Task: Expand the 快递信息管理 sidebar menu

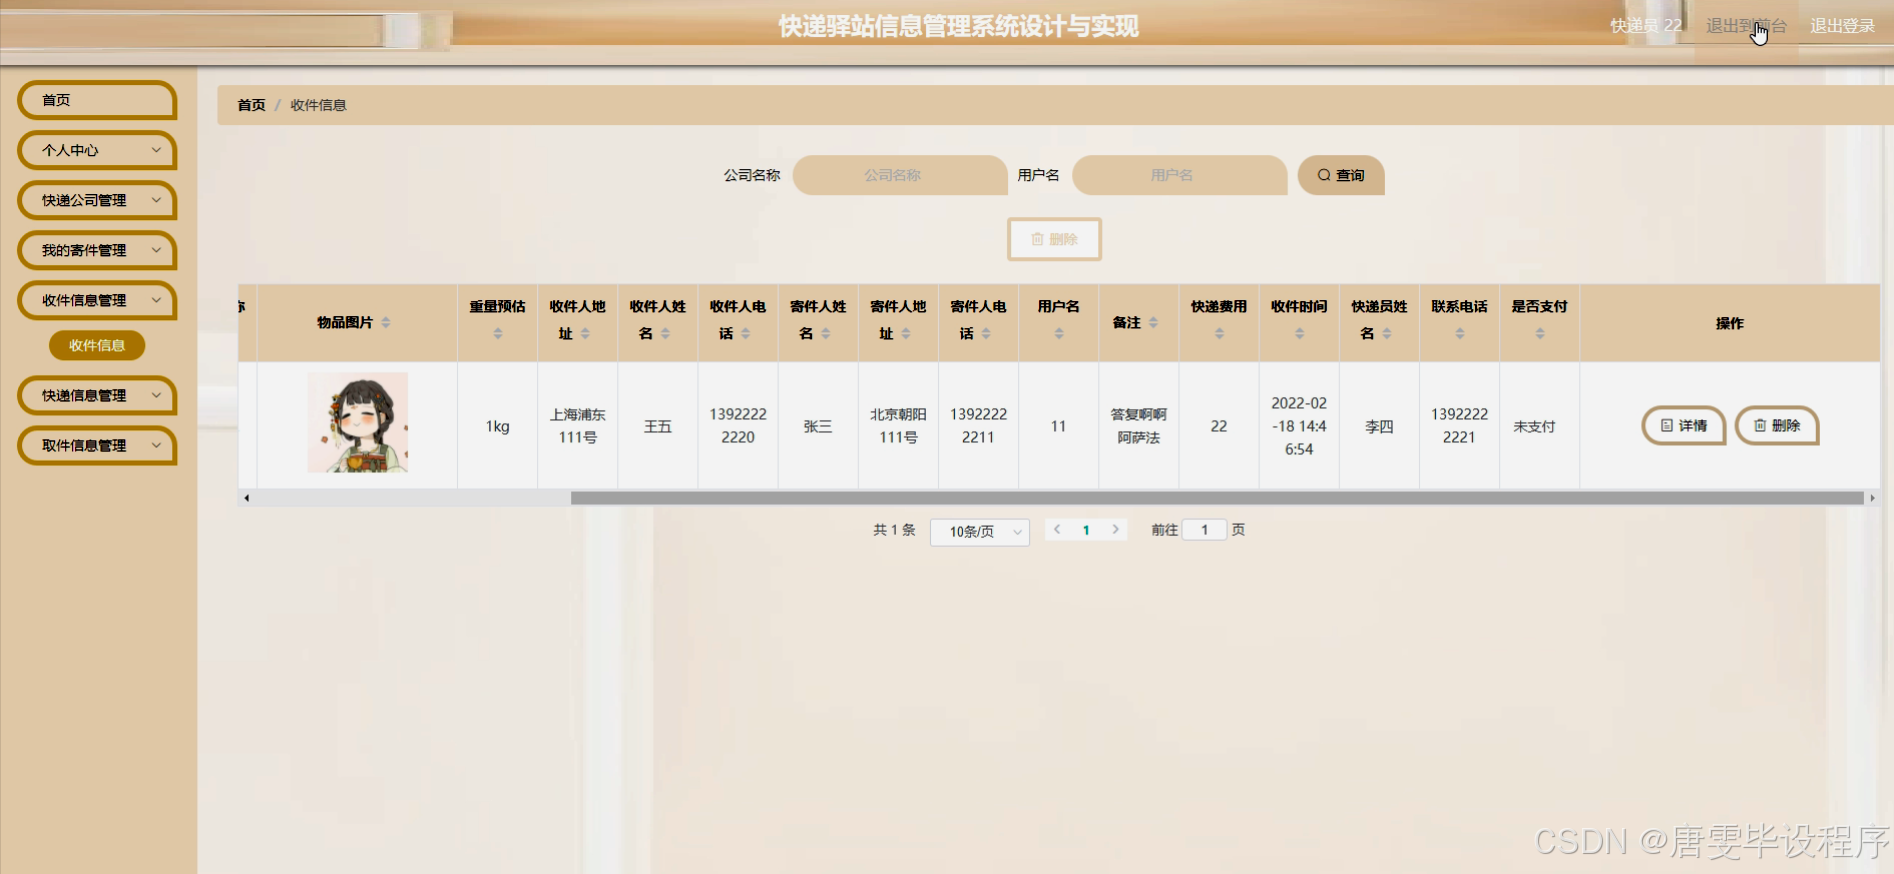Action: pyautogui.click(x=97, y=395)
